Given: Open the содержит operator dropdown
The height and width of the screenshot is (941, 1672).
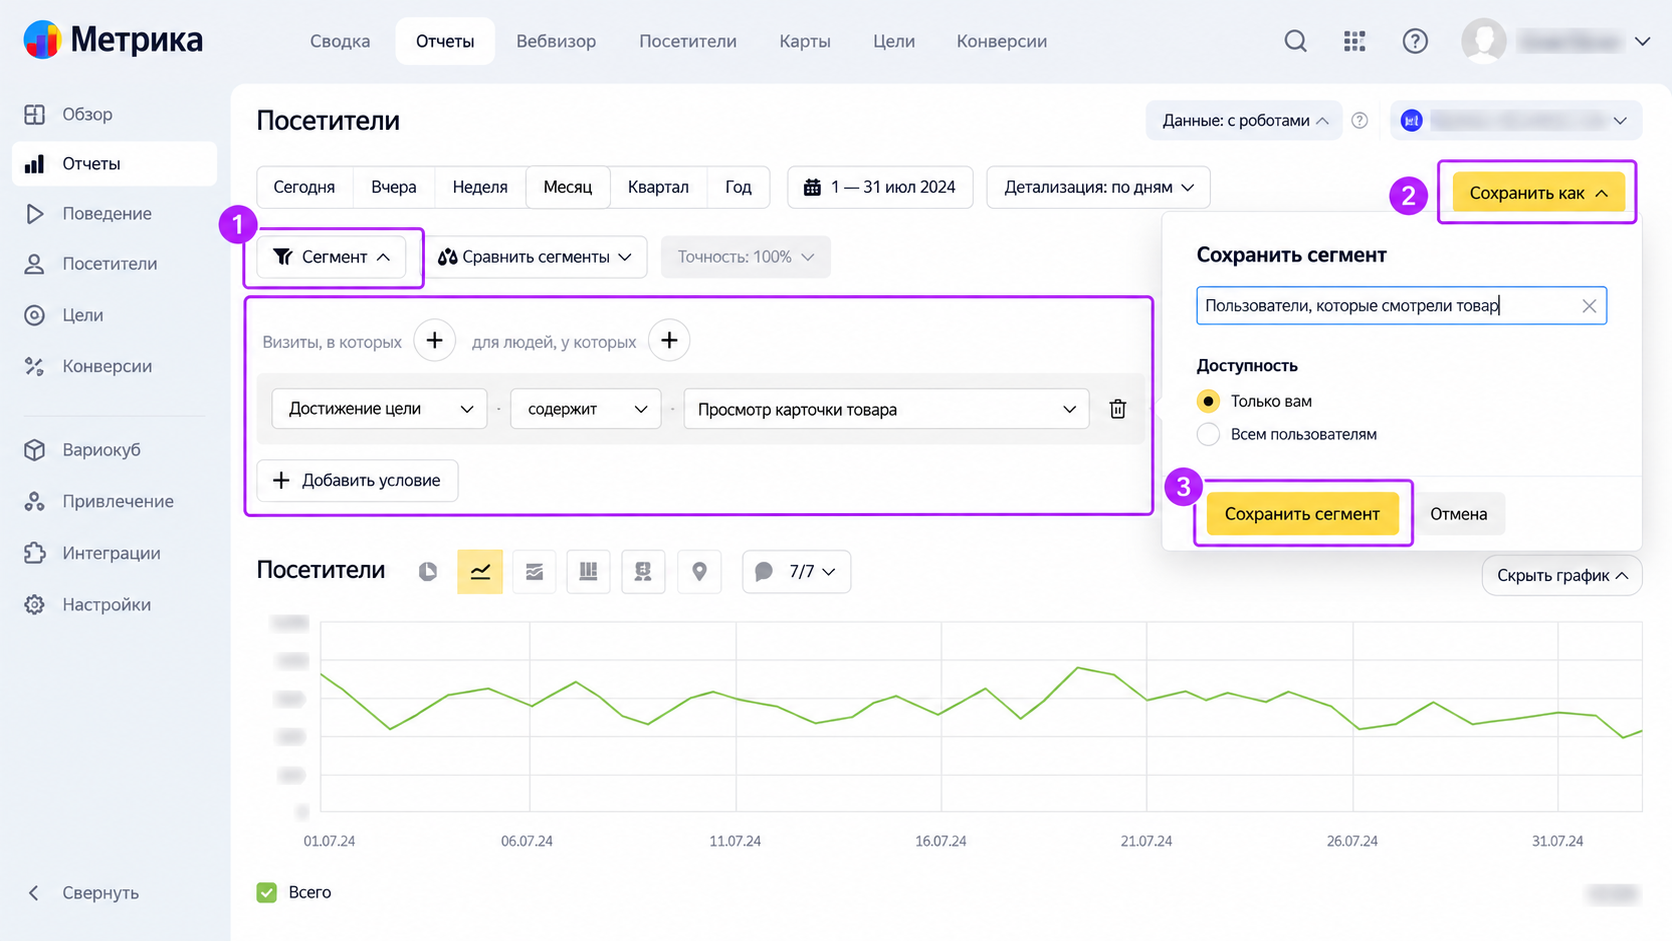Looking at the screenshot, I should point(586,409).
